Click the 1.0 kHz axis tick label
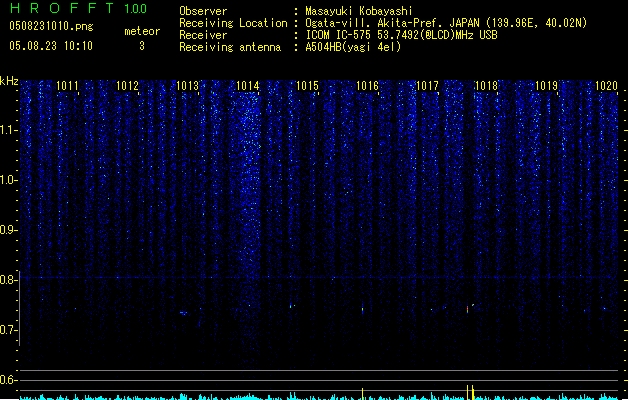The height and width of the screenshot is (400, 629). coord(8,180)
